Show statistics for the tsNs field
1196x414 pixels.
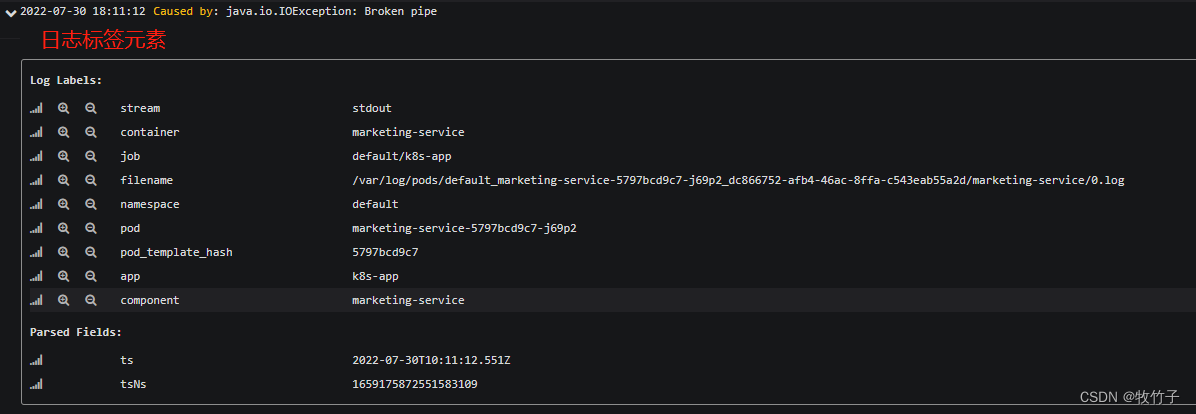click(x=36, y=384)
